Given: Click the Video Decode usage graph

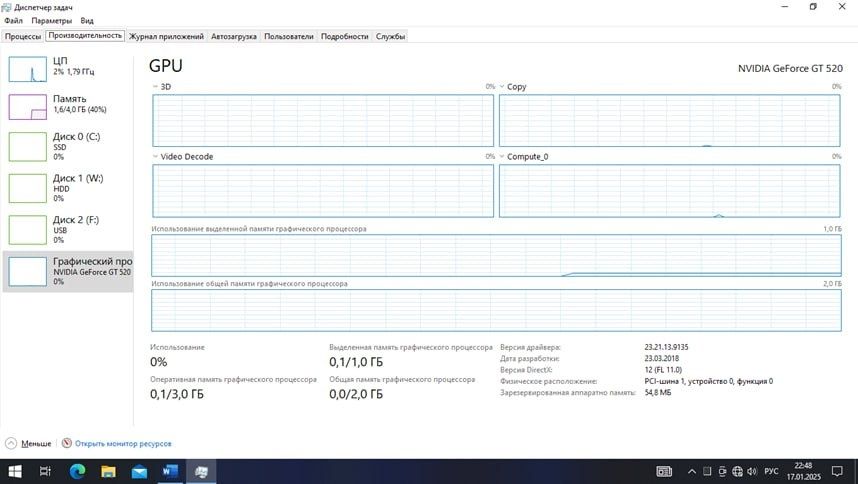Looking at the screenshot, I should coord(323,191).
